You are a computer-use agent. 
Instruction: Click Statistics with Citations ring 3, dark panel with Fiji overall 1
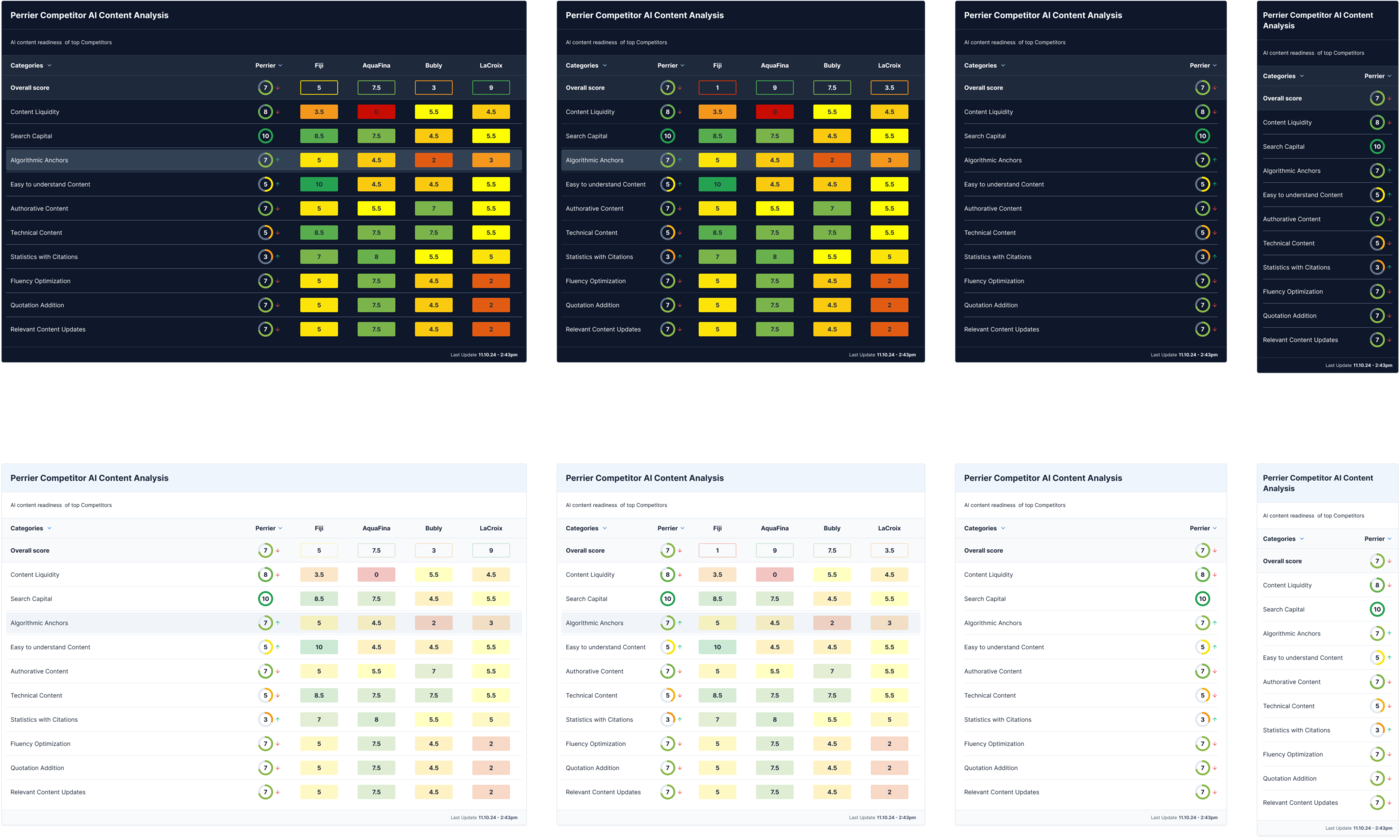click(667, 257)
